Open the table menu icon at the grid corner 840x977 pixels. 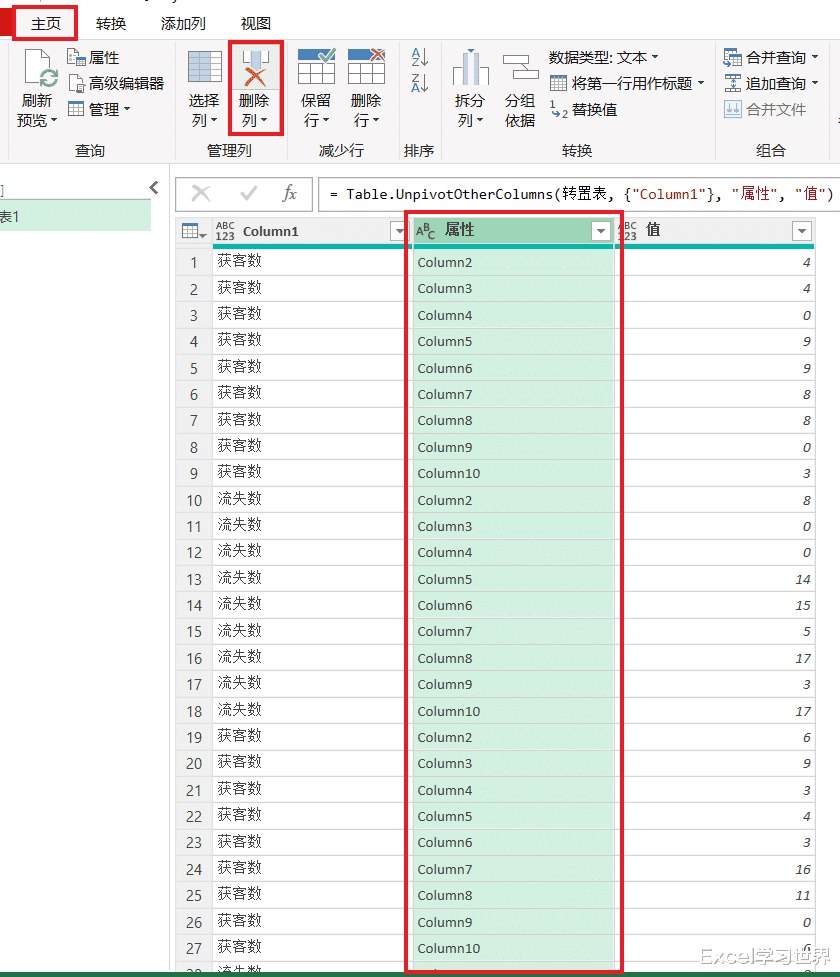[x=194, y=232]
